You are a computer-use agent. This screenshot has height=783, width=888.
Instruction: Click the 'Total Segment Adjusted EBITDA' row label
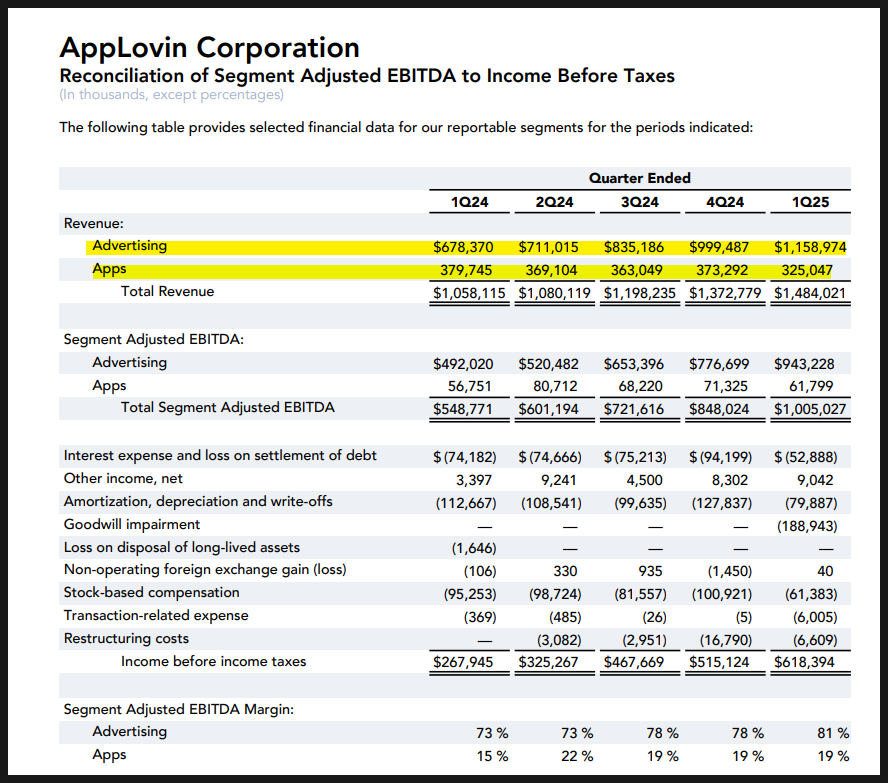click(x=228, y=408)
